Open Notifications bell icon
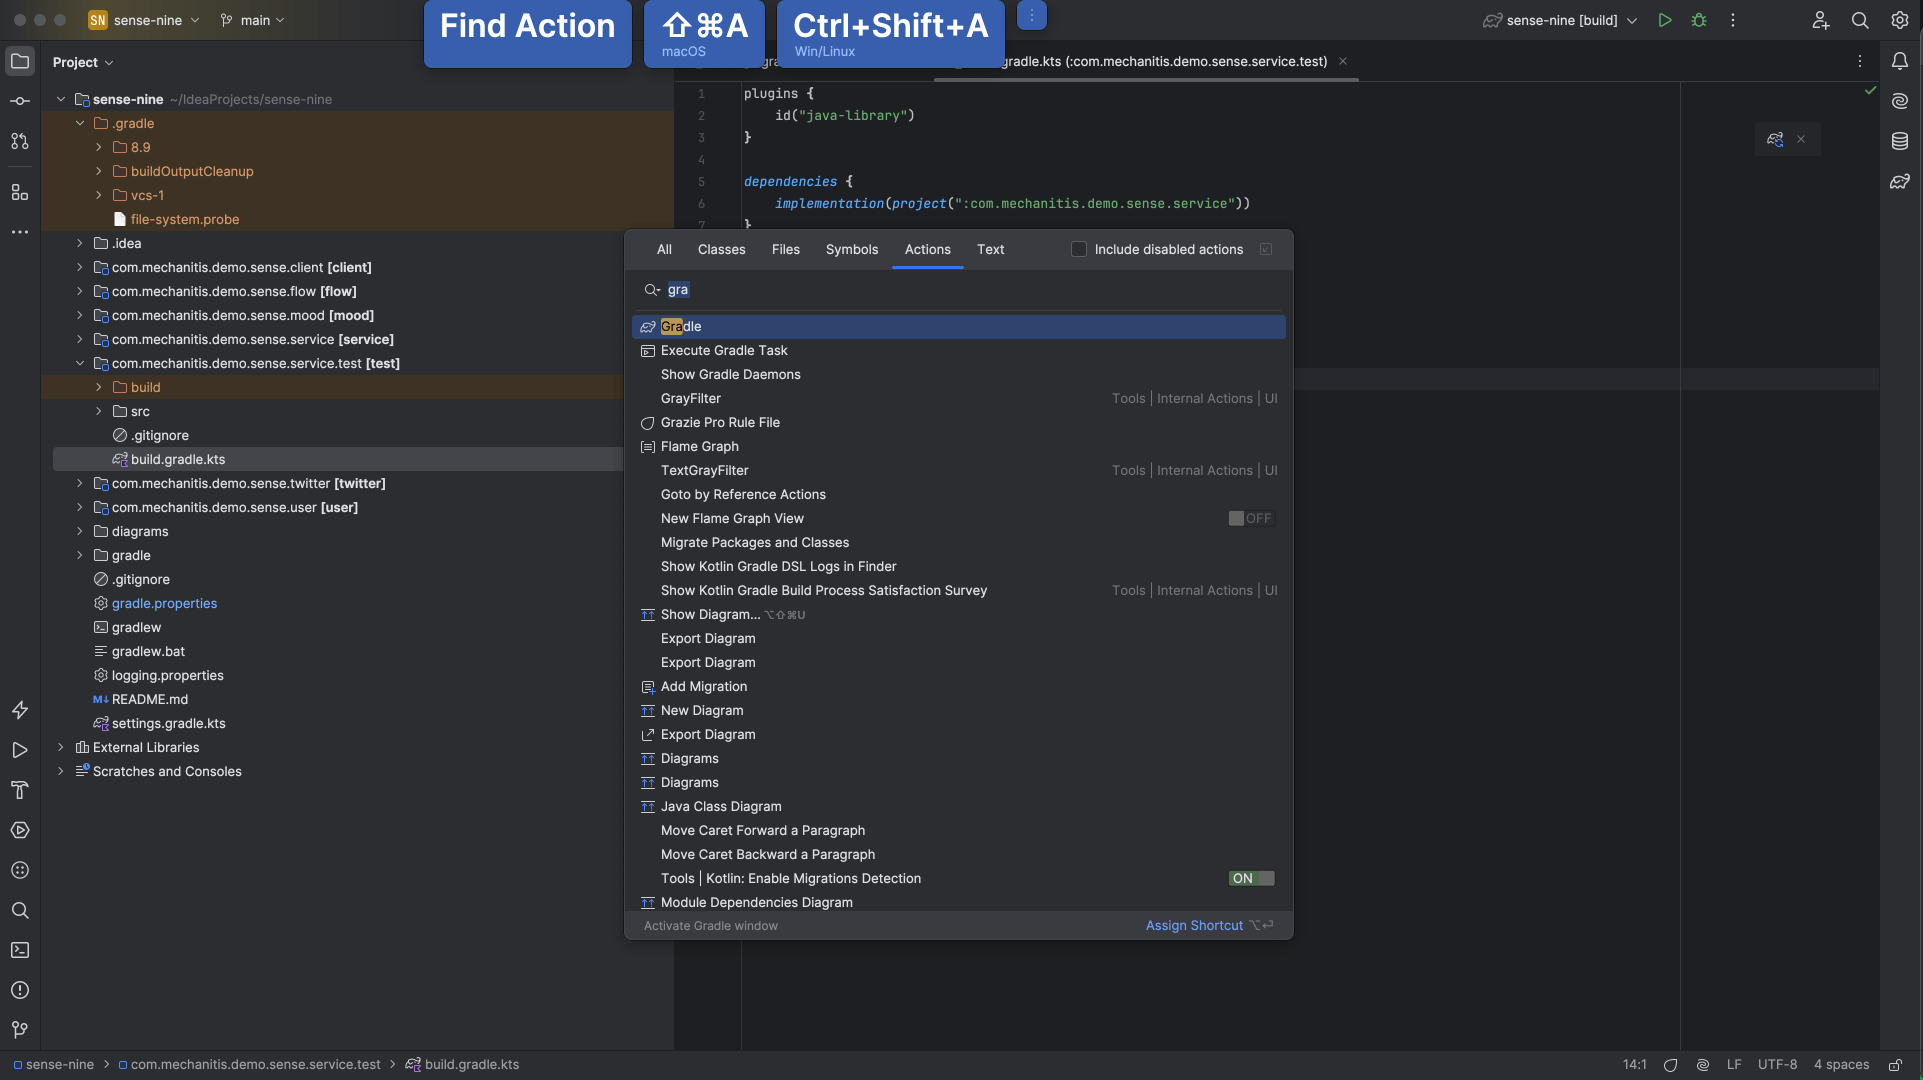Viewport: 1923px width, 1080px height. tap(1899, 61)
